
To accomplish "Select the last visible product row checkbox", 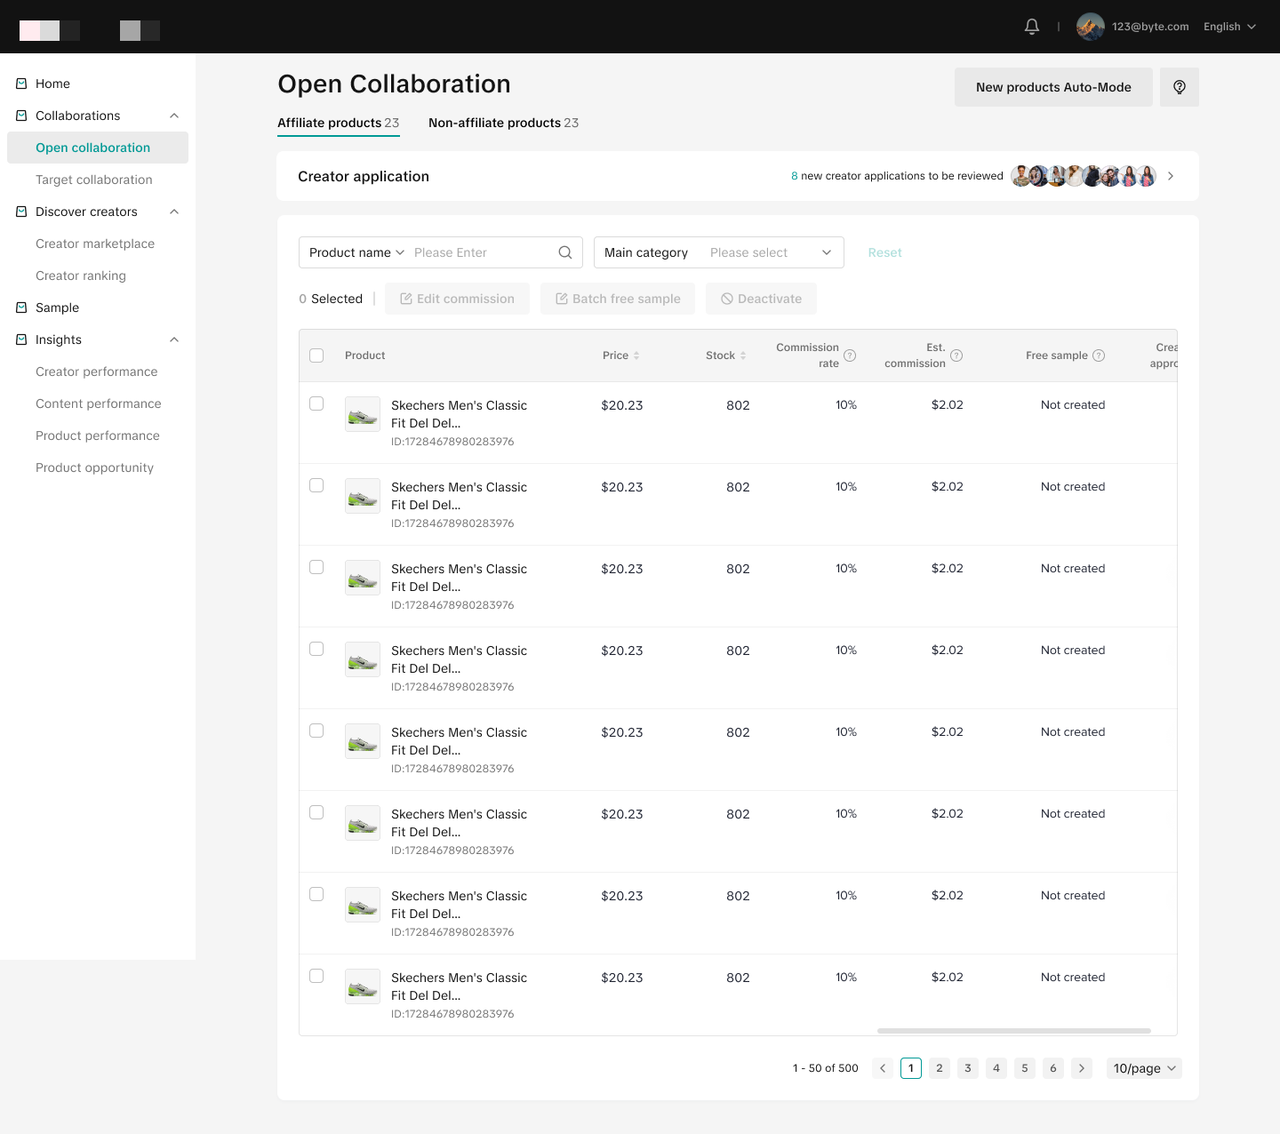I will (317, 976).
